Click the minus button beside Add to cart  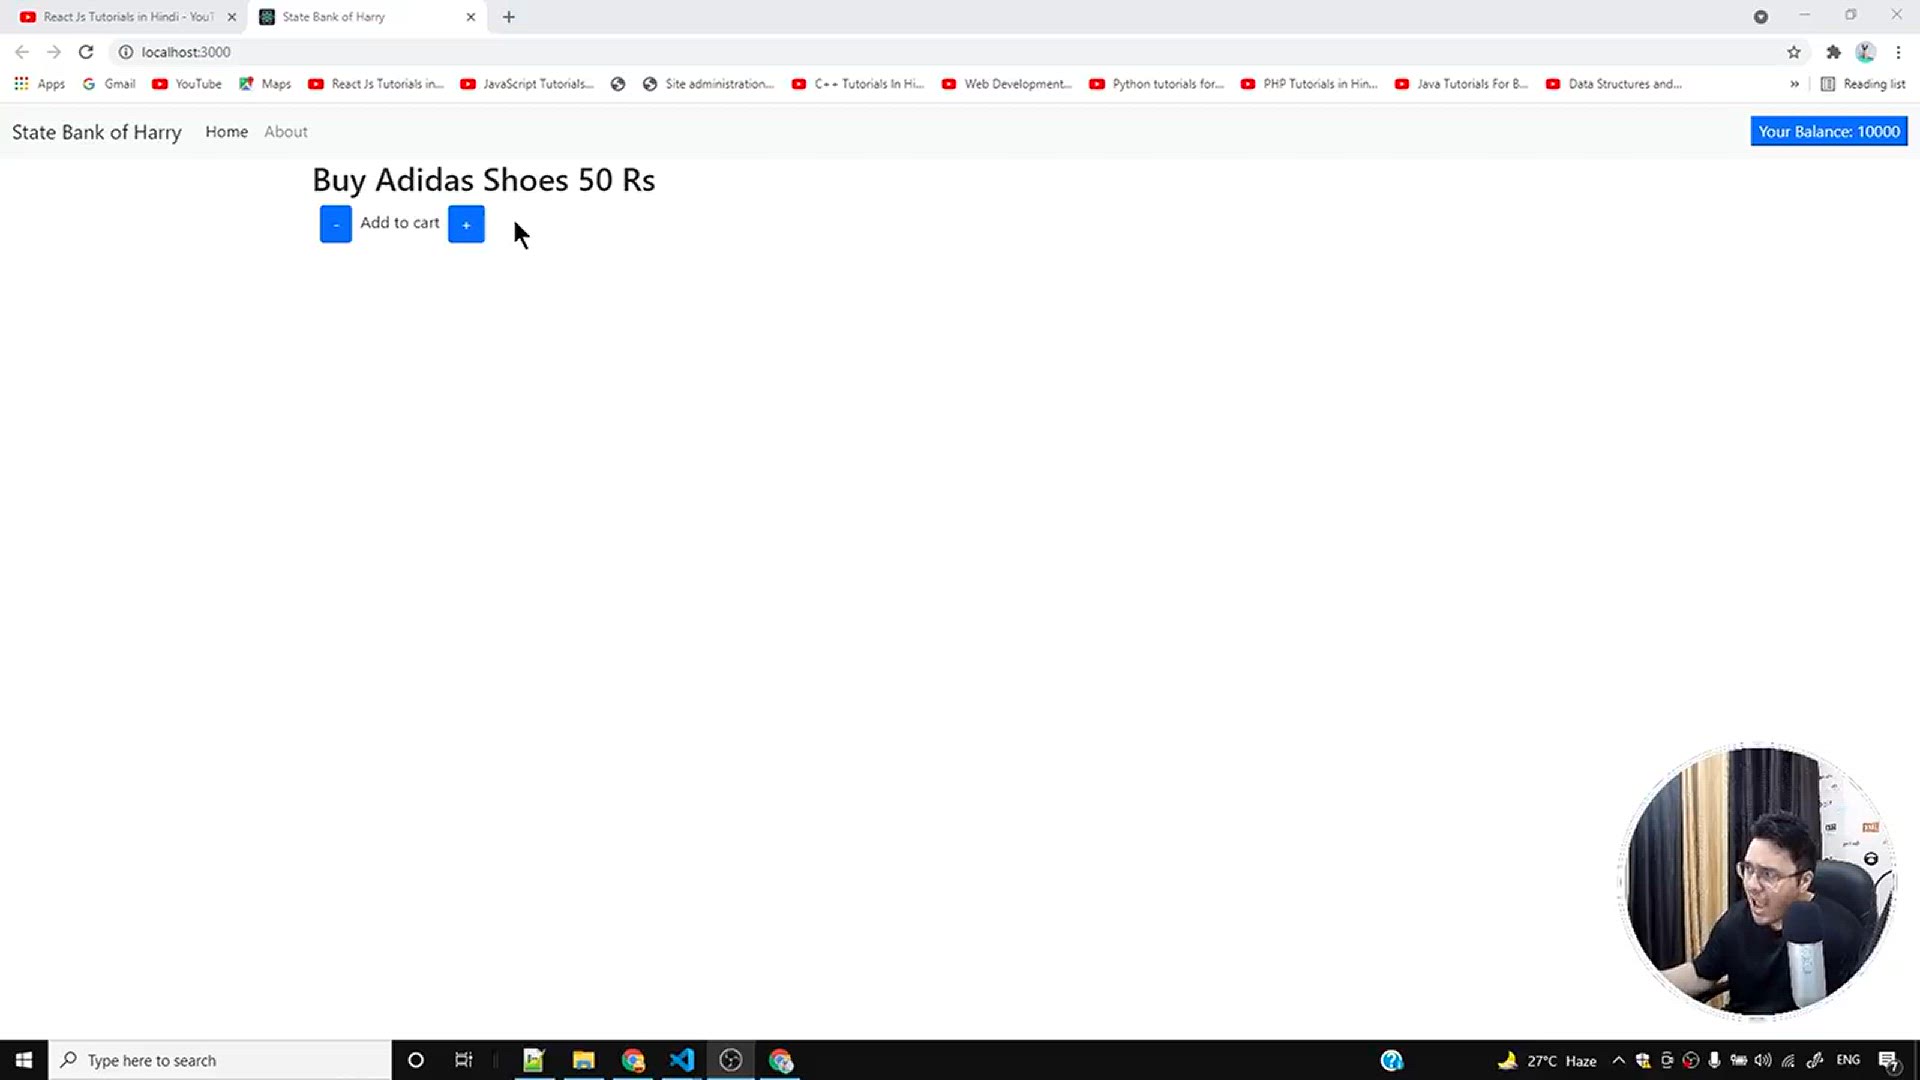pyautogui.click(x=335, y=224)
